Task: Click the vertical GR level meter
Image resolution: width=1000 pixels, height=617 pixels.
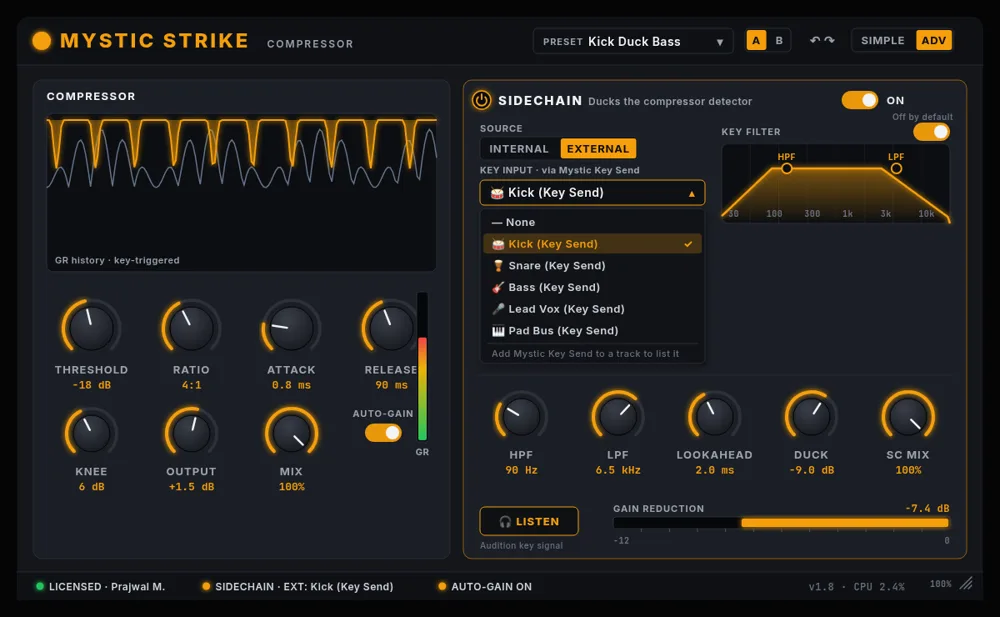Action: [x=422, y=367]
